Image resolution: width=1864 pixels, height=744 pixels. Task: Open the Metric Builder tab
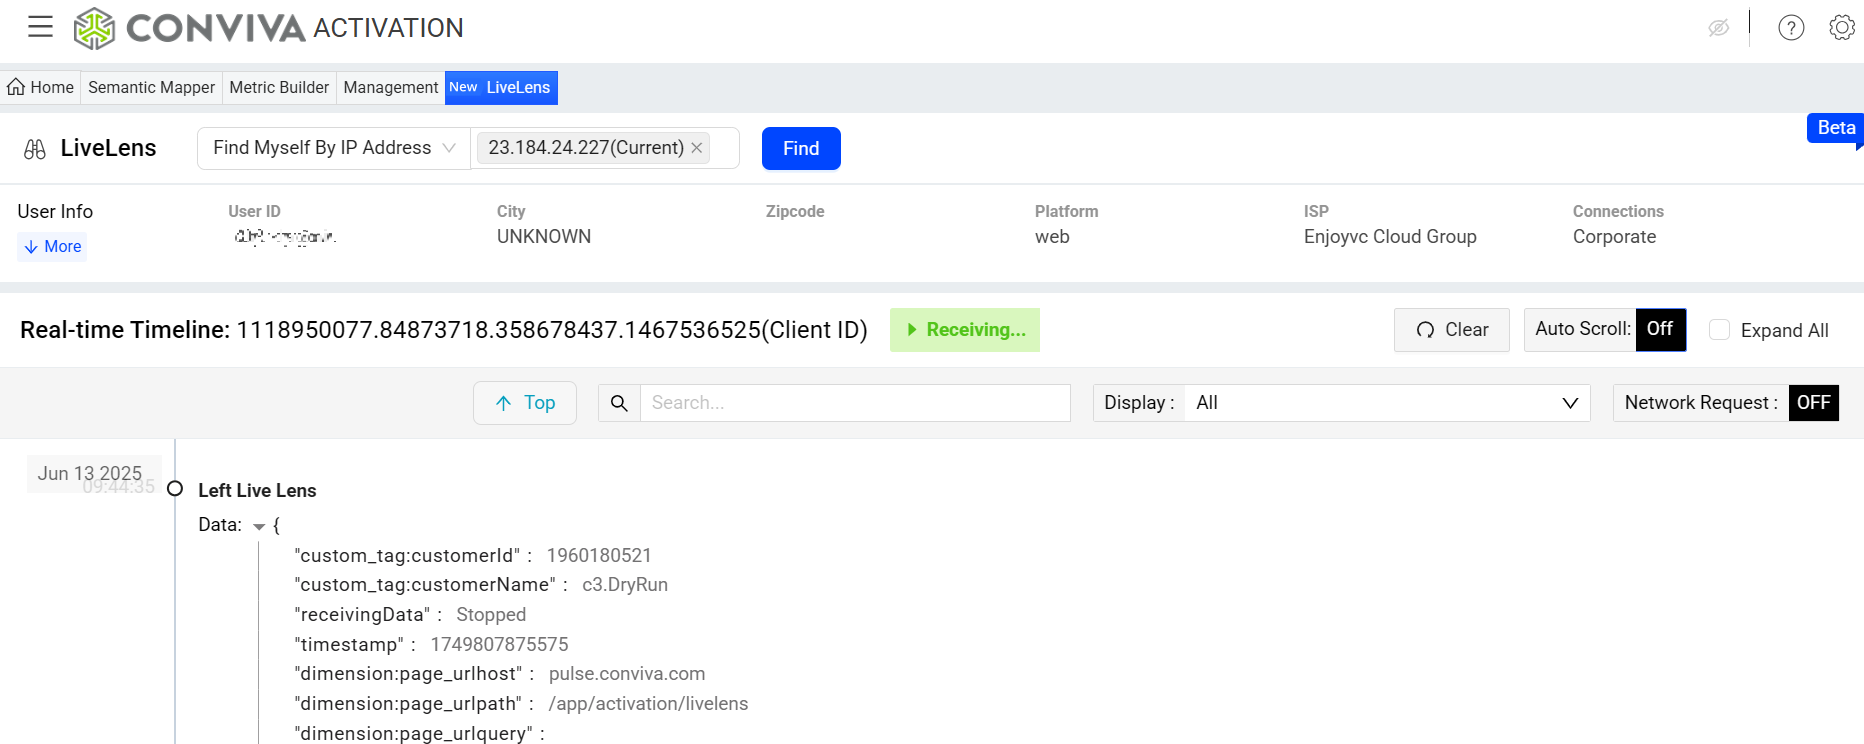pos(279,88)
